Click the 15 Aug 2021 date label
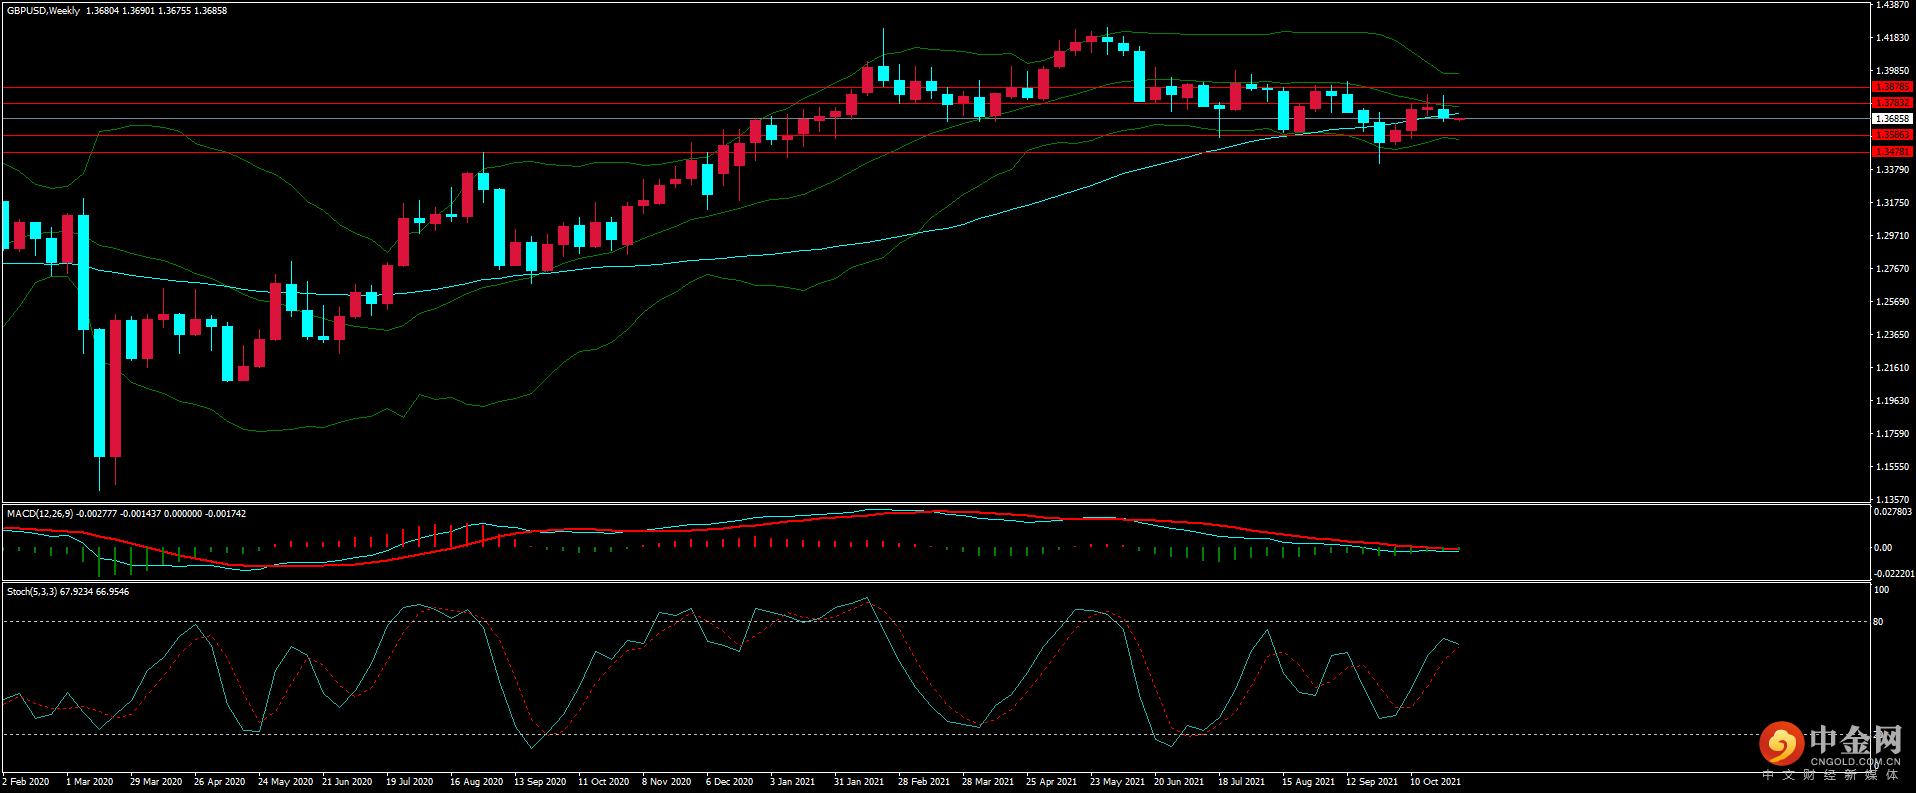 coord(1308,782)
